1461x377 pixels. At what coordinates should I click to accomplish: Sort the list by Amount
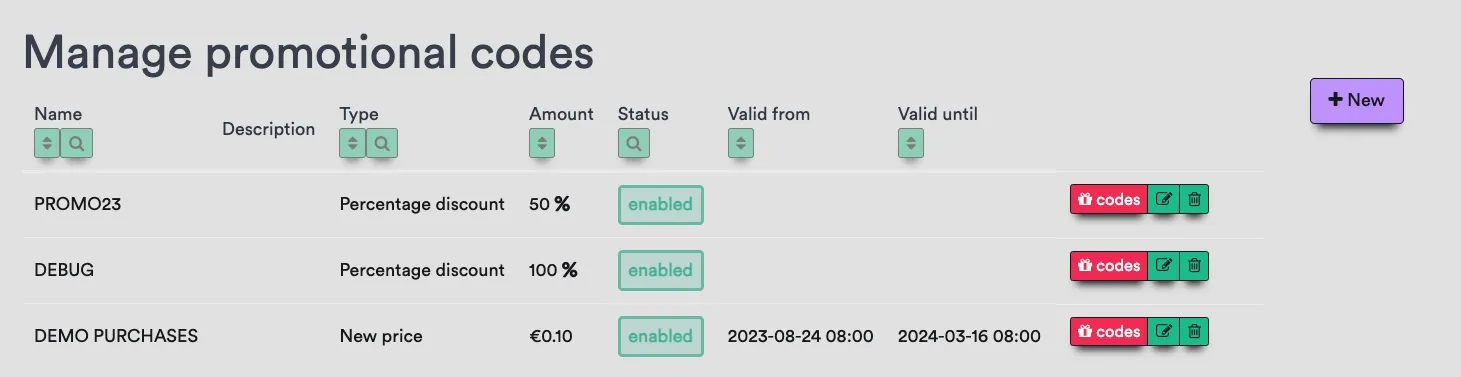(x=542, y=143)
